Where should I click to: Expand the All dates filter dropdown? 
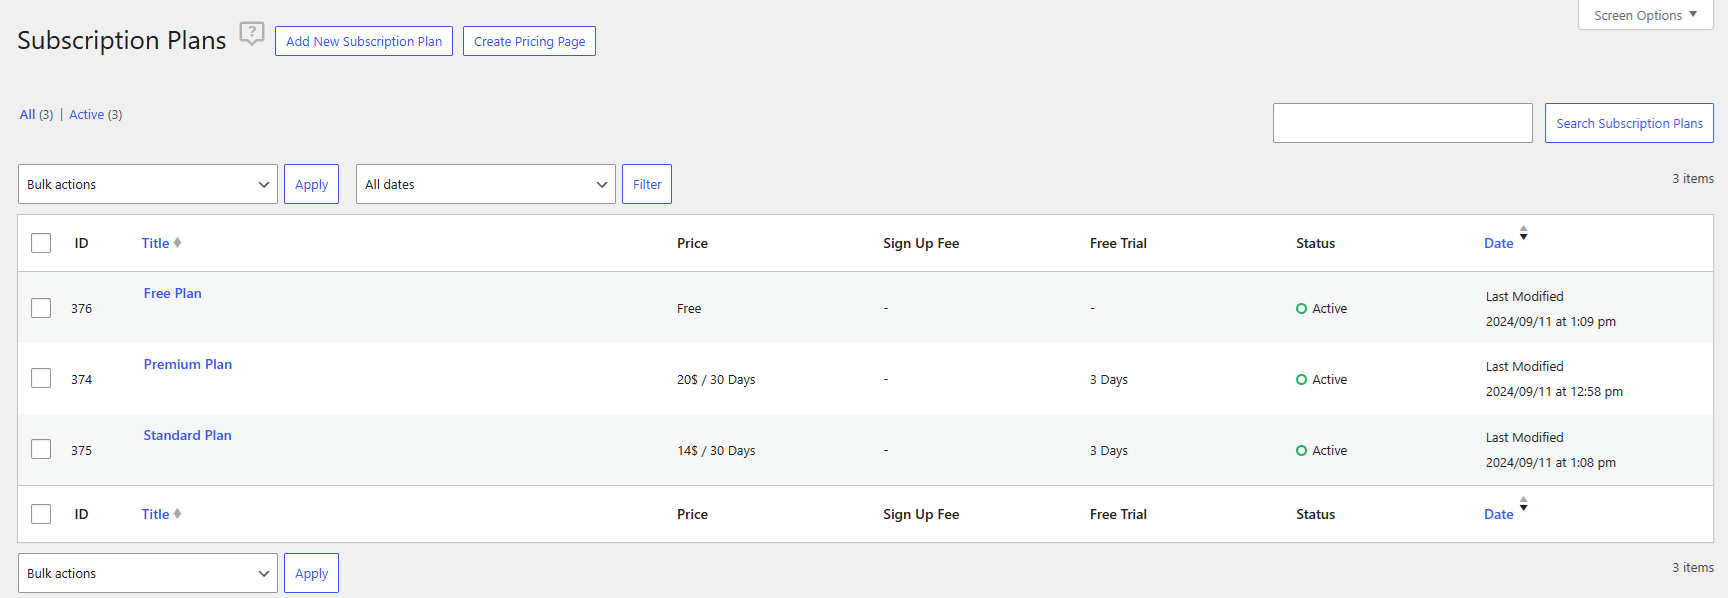click(485, 184)
